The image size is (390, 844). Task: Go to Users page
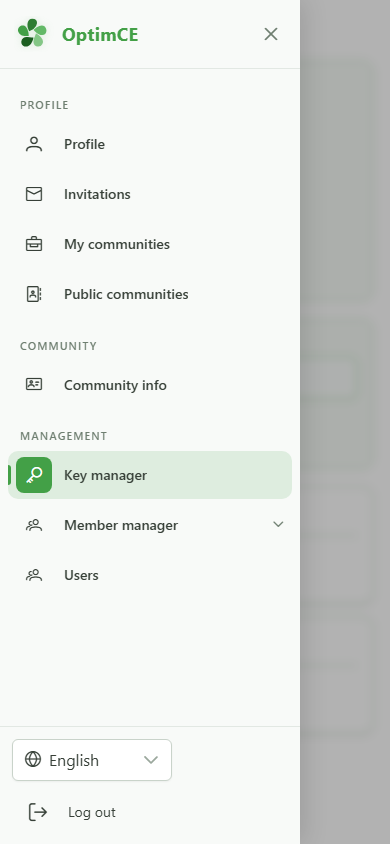[150, 575]
